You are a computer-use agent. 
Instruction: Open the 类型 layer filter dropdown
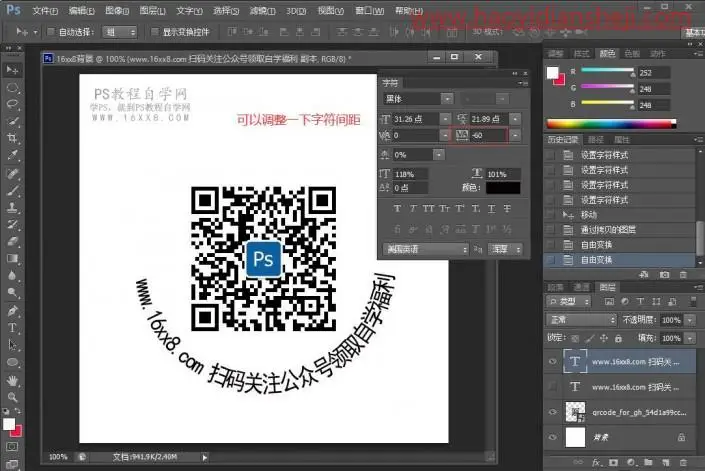click(x=568, y=302)
